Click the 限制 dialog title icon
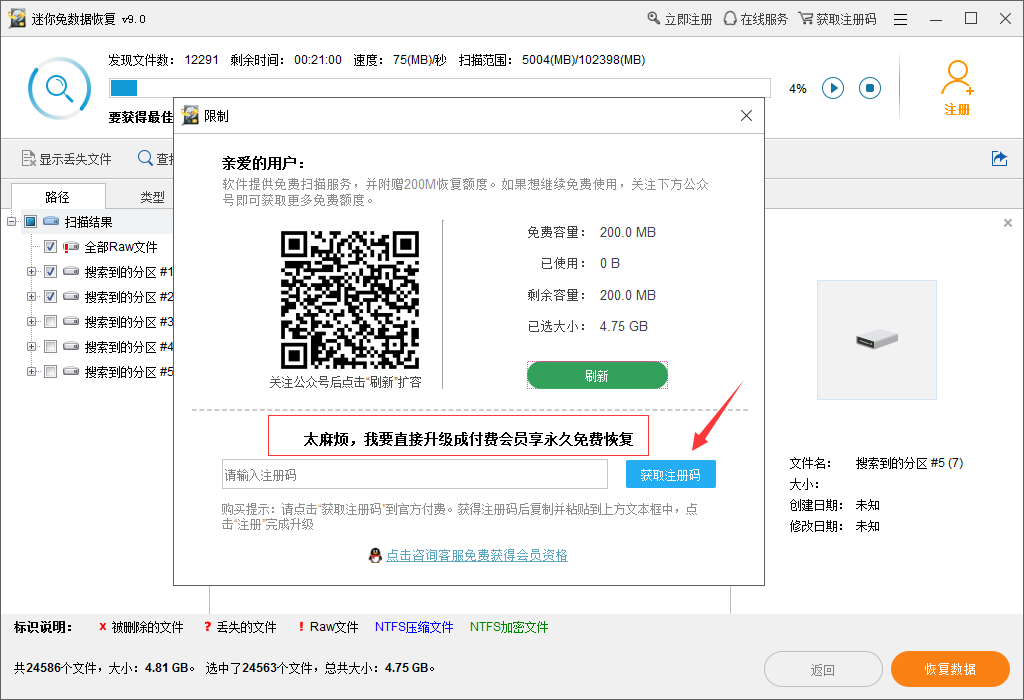 point(190,115)
